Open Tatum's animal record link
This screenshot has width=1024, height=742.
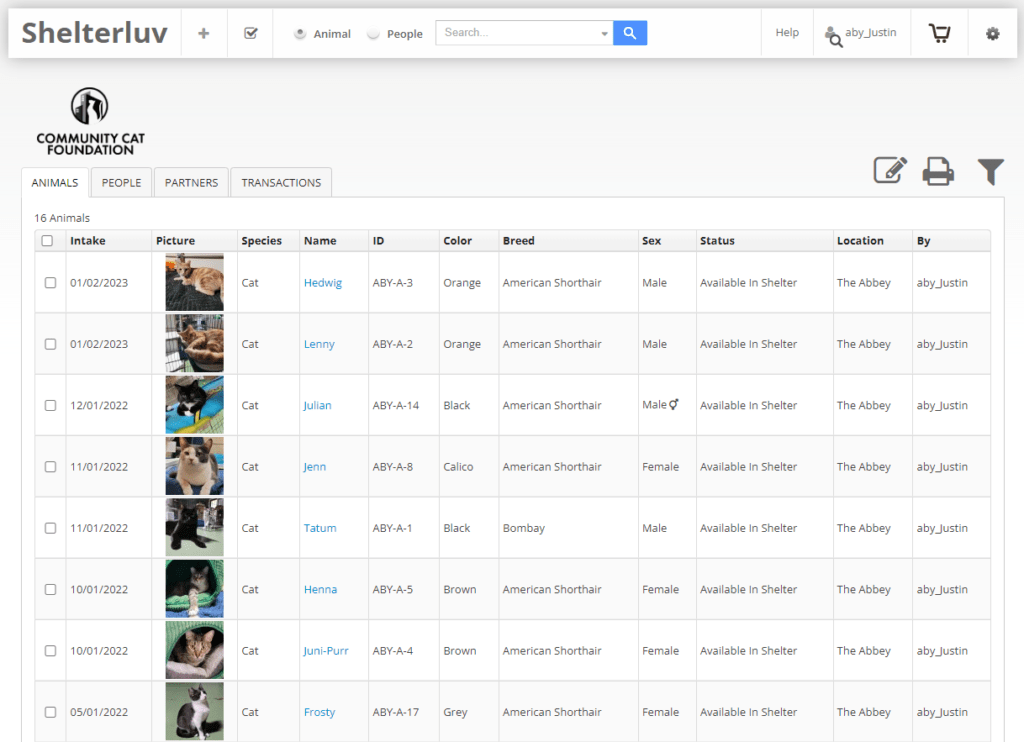pos(320,528)
